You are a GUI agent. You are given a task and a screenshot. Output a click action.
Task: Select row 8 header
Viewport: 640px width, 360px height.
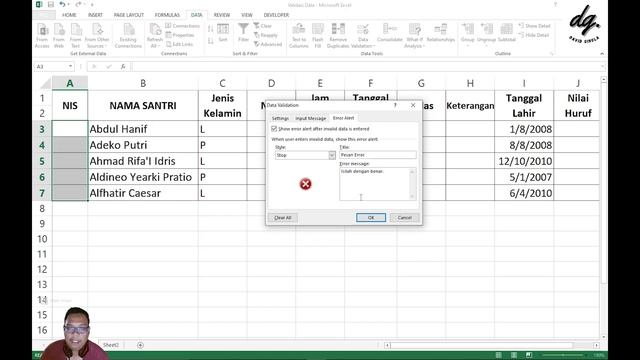[42, 209]
